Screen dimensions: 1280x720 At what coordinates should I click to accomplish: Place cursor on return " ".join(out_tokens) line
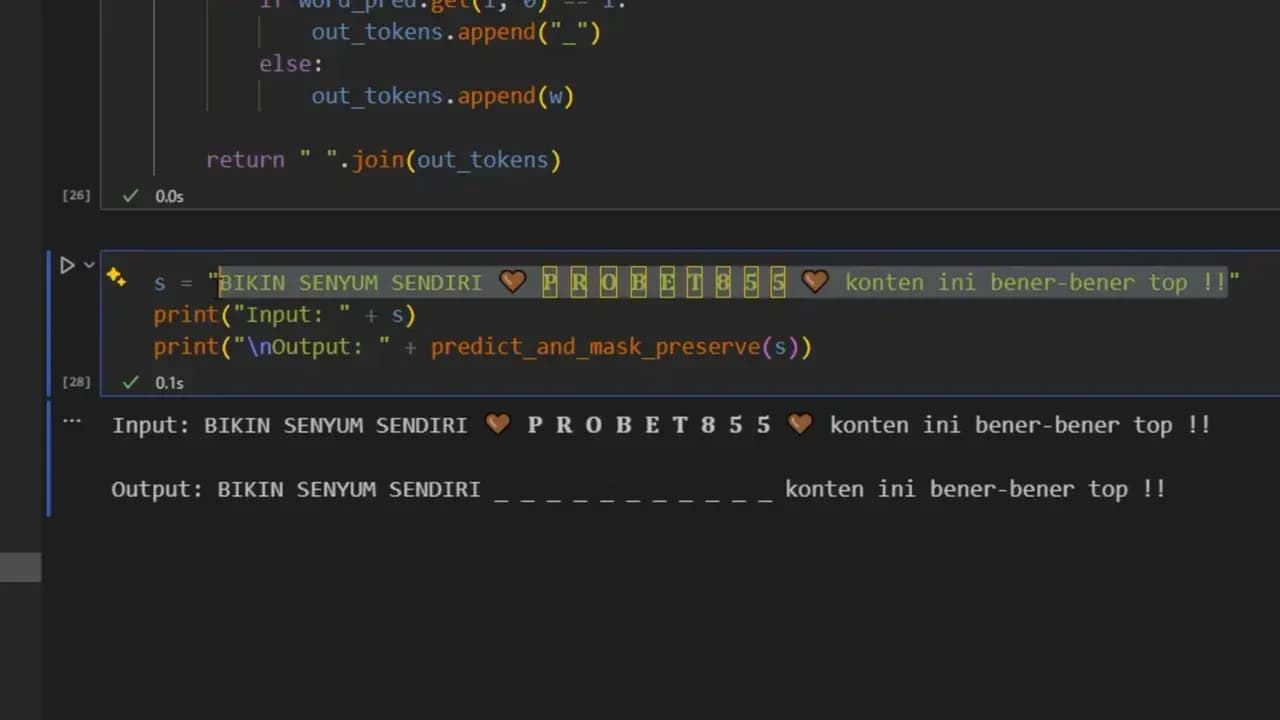[384, 160]
